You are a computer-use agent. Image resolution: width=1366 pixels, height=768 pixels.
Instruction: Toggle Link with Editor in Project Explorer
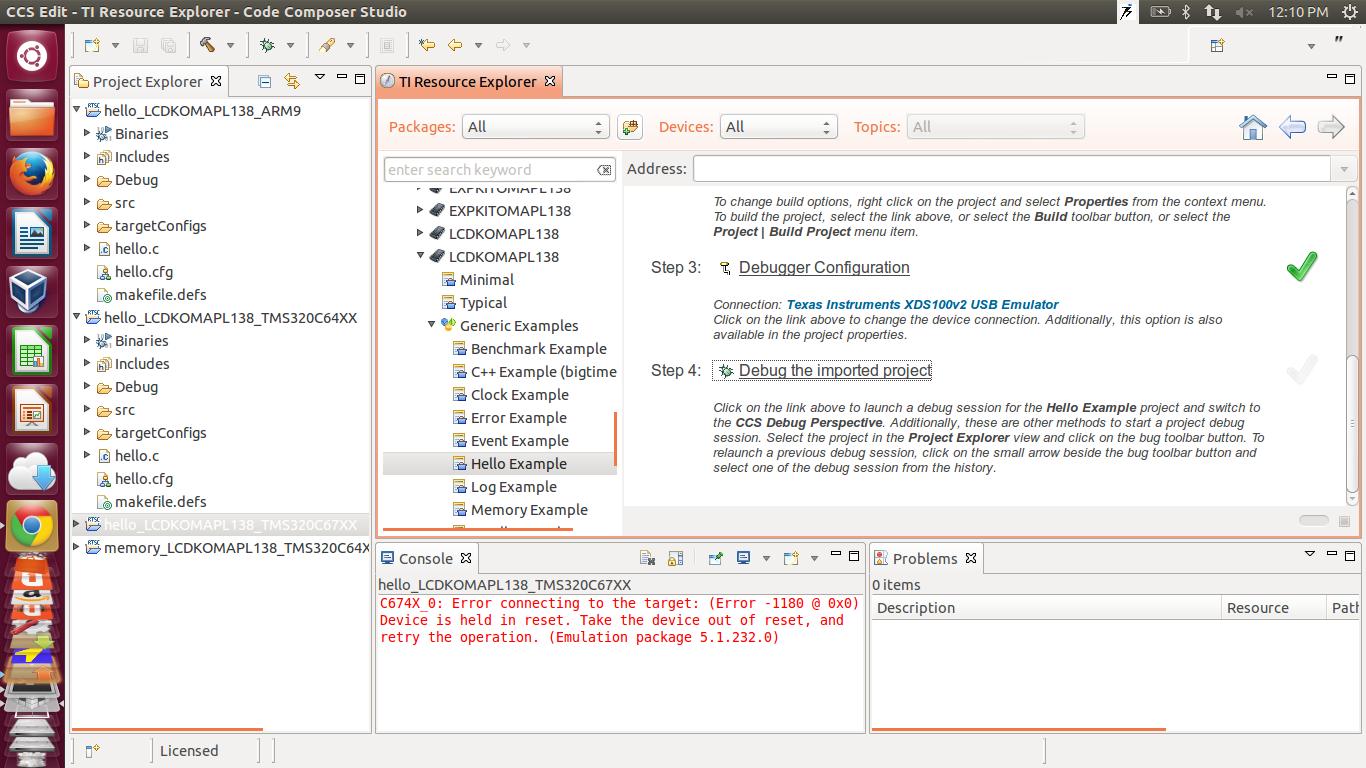coord(291,81)
